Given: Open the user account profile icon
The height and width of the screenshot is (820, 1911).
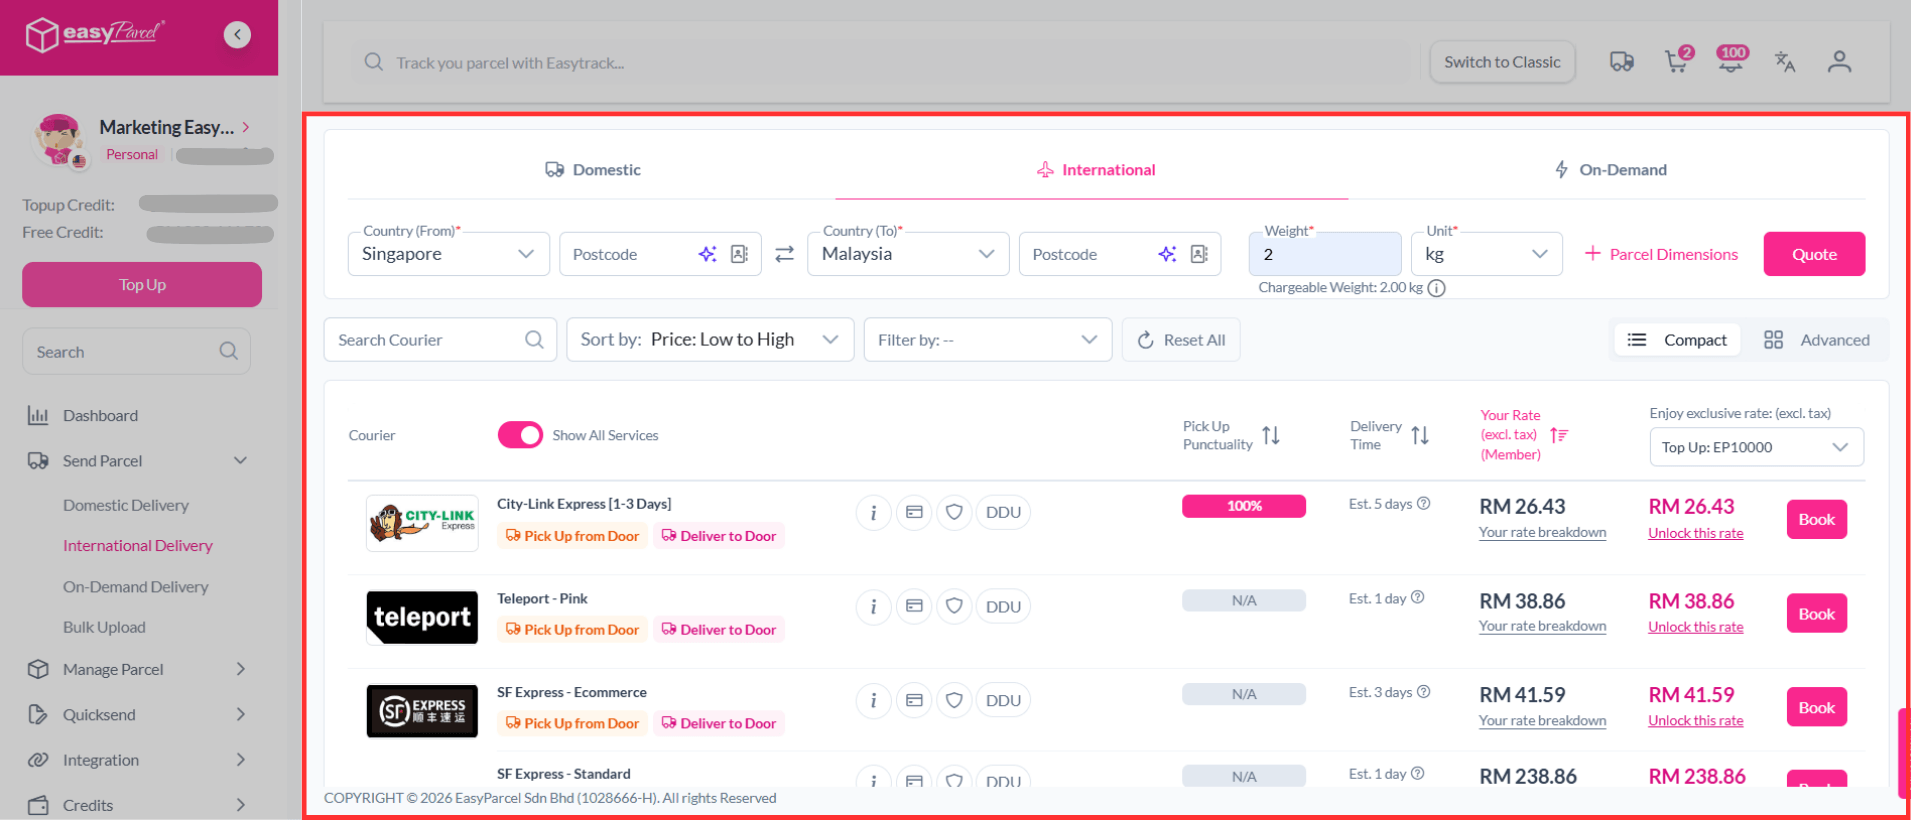Looking at the screenshot, I should point(1839,62).
